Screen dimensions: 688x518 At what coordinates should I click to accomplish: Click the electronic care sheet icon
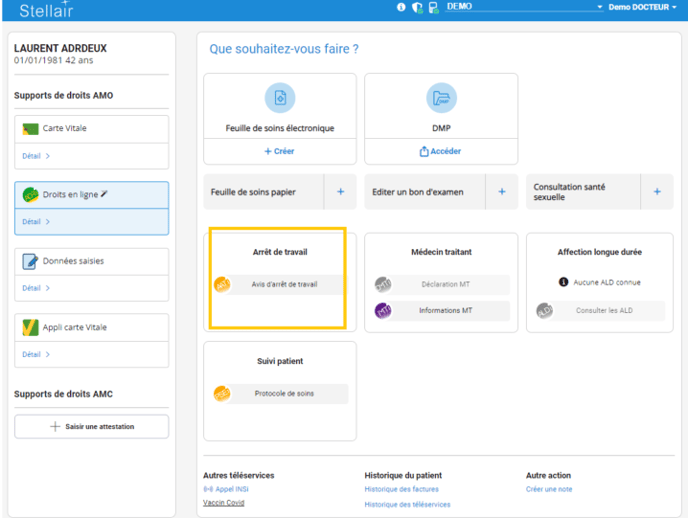tap(280, 98)
